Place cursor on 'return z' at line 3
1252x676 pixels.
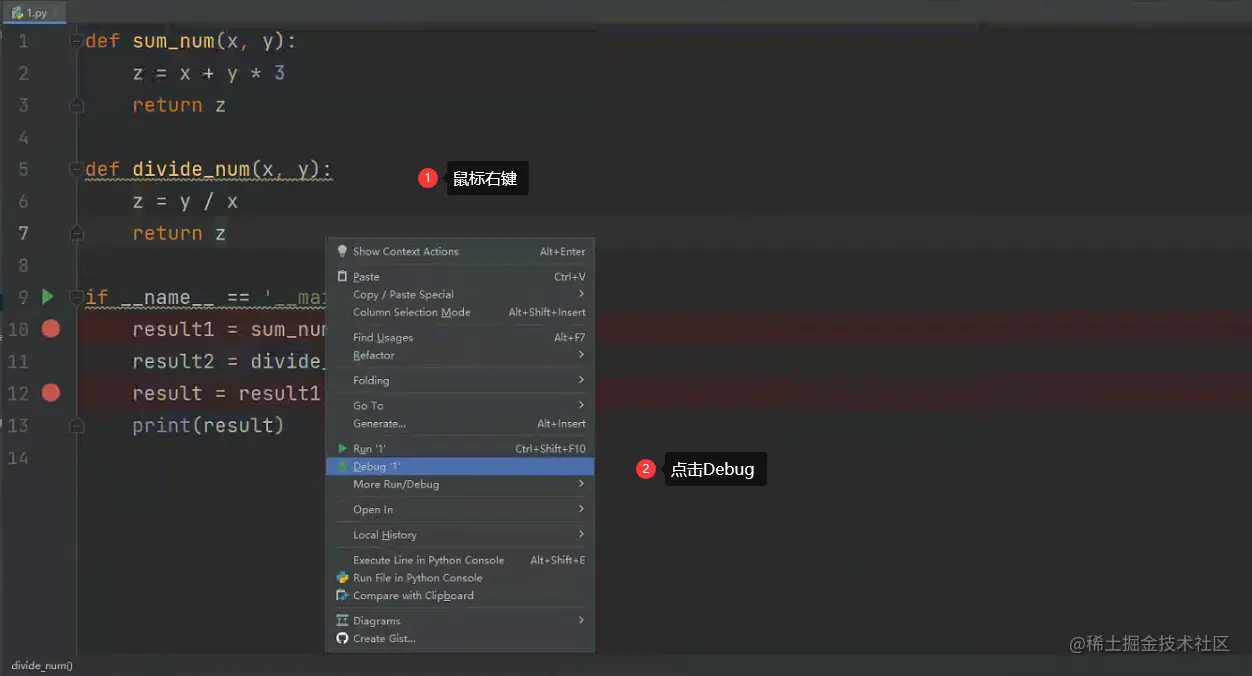pos(179,105)
